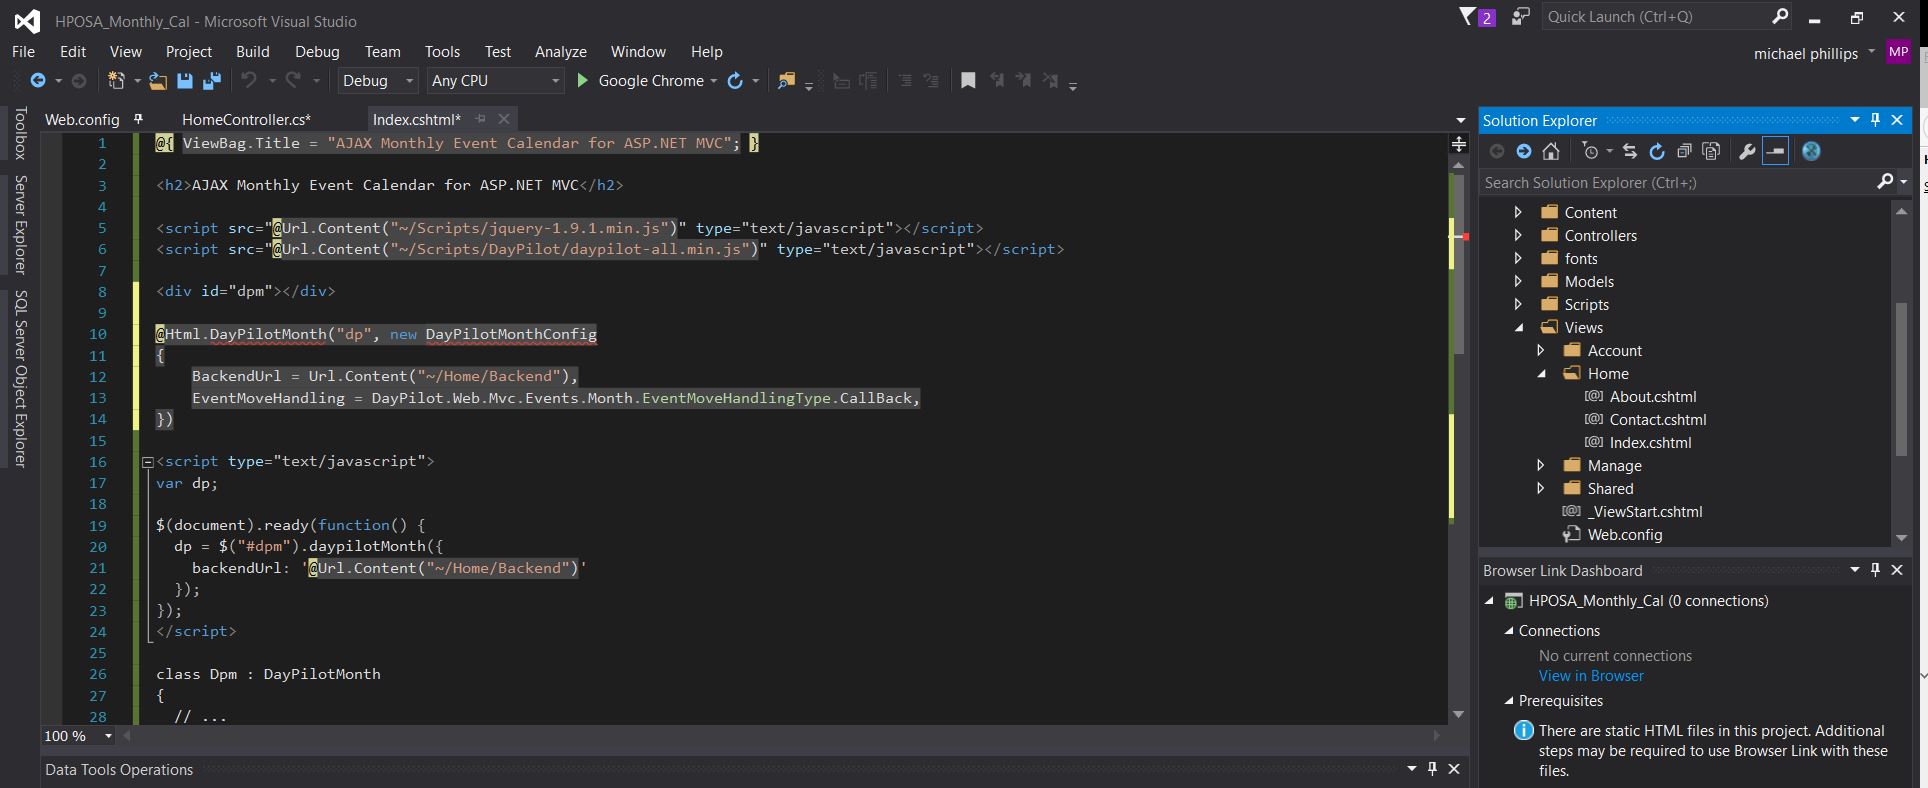Click the View in Browser link
Screen dimensions: 1928x788
tap(1591, 676)
